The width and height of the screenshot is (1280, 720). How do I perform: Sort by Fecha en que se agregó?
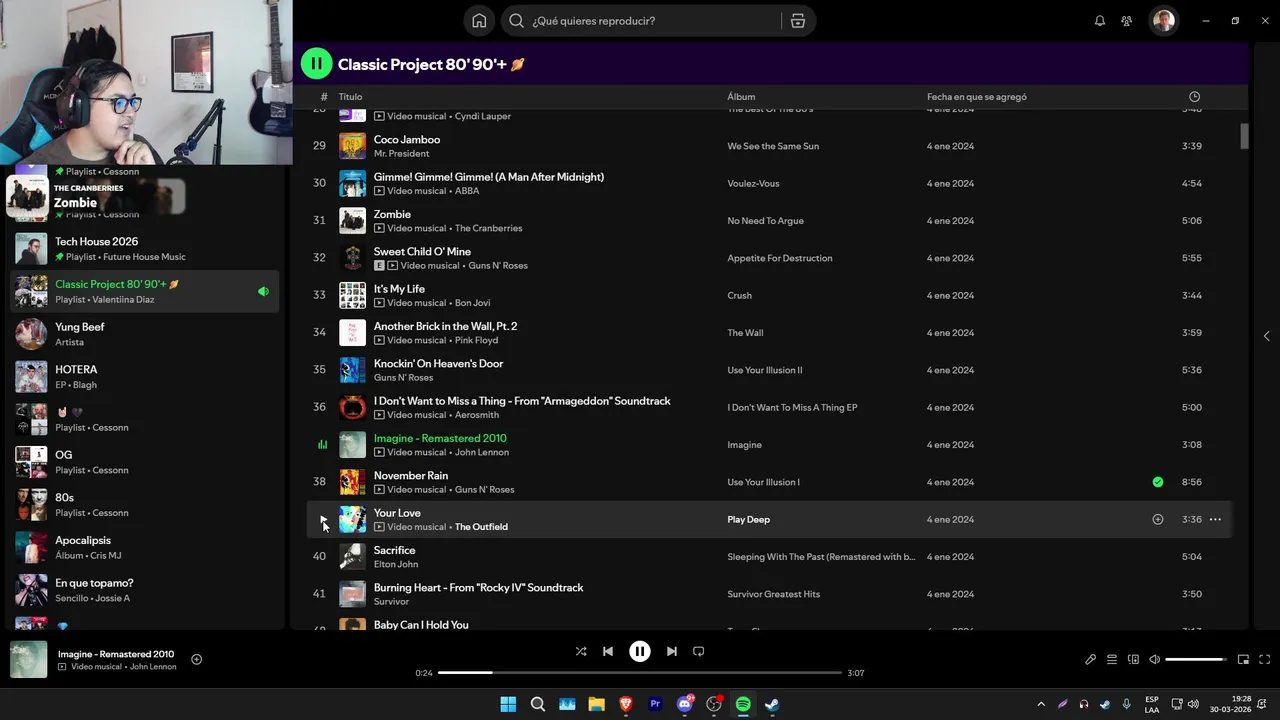point(976,97)
